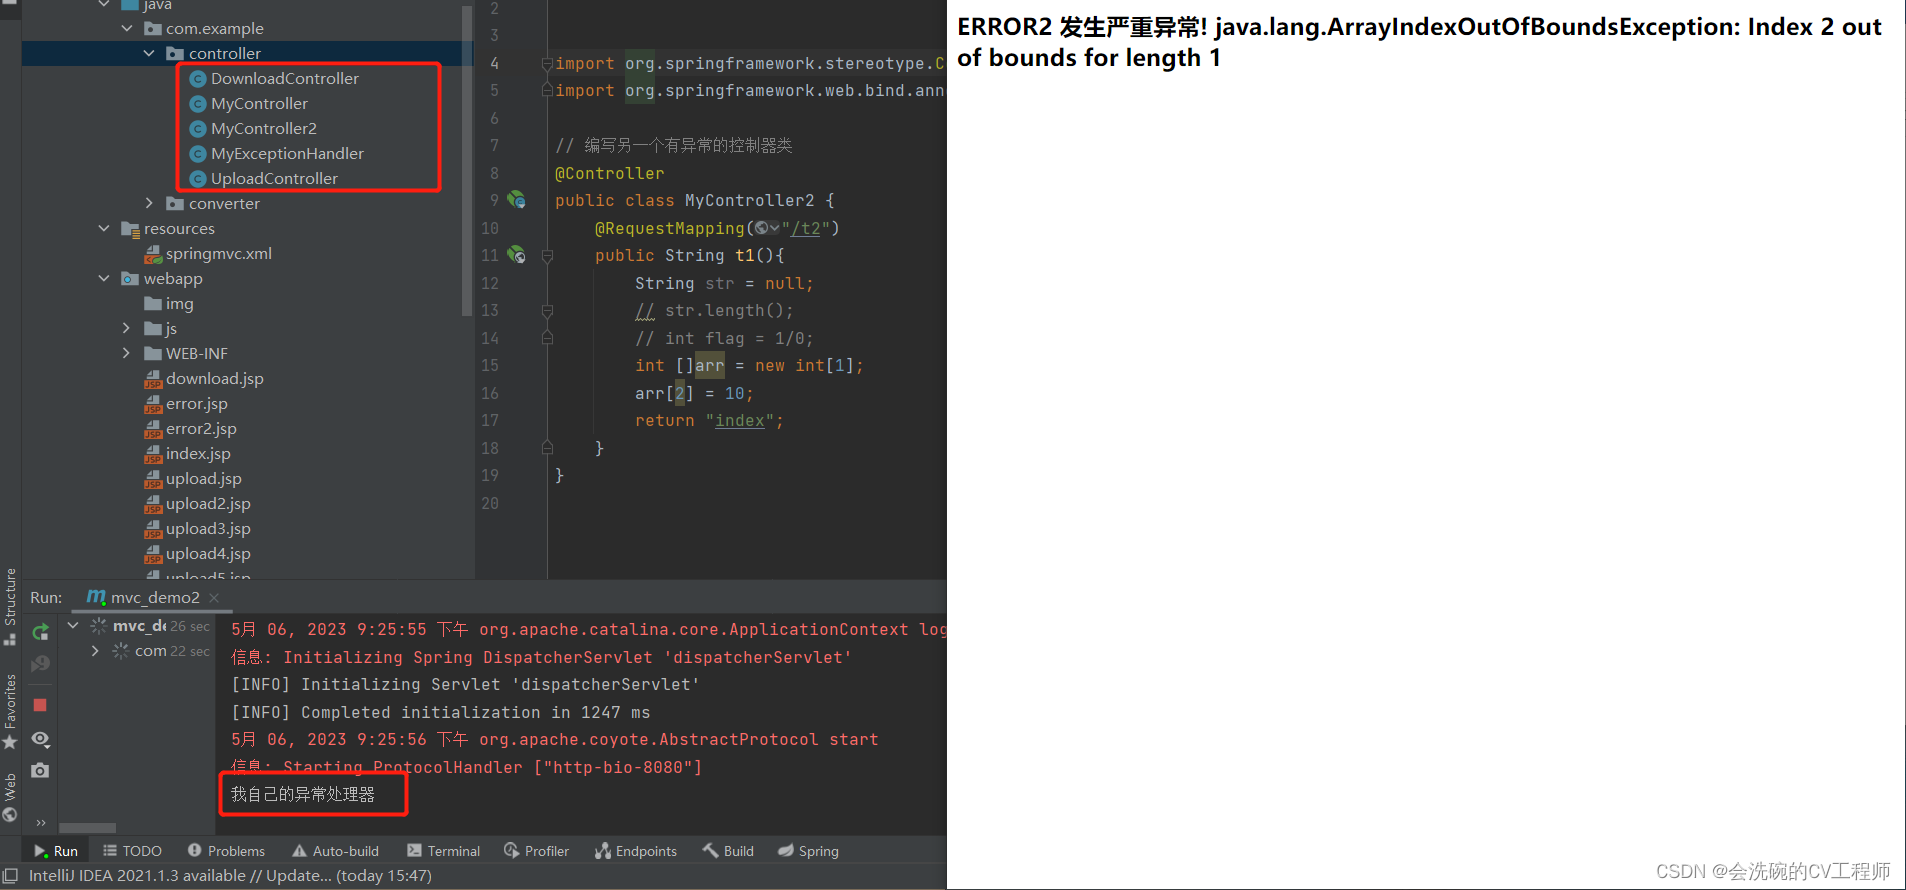The image size is (1906, 890).
Task: Click the run tree horizontal scrollbar
Action: pyautogui.click(x=87, y=828)
